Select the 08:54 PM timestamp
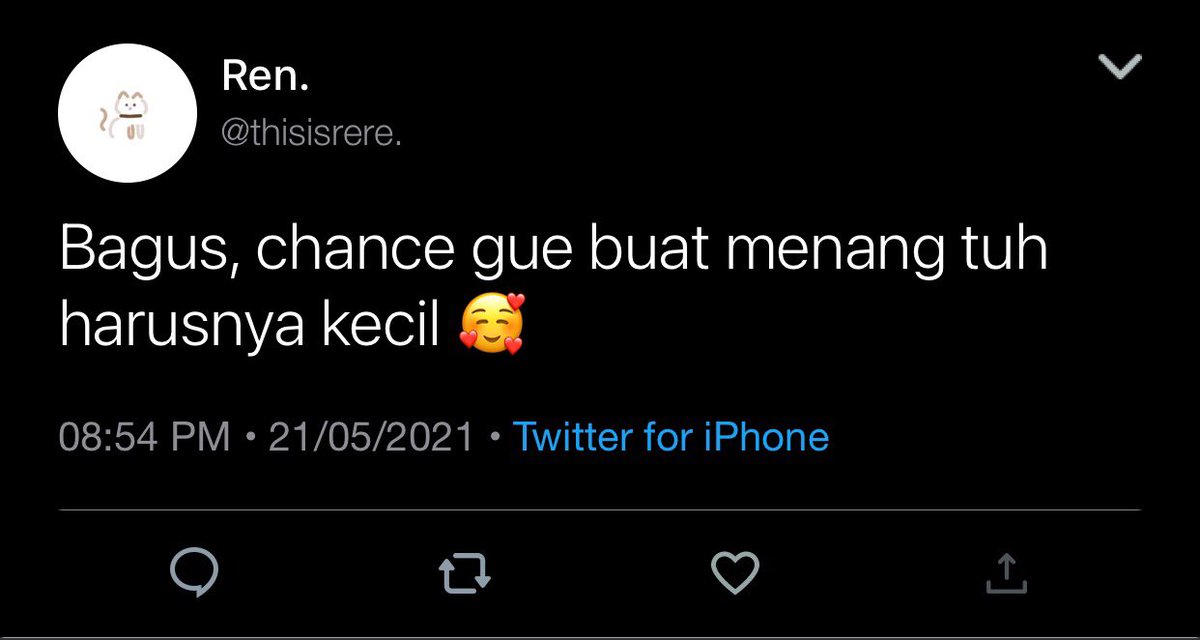The image size is (1200, 640). [145, 437]
